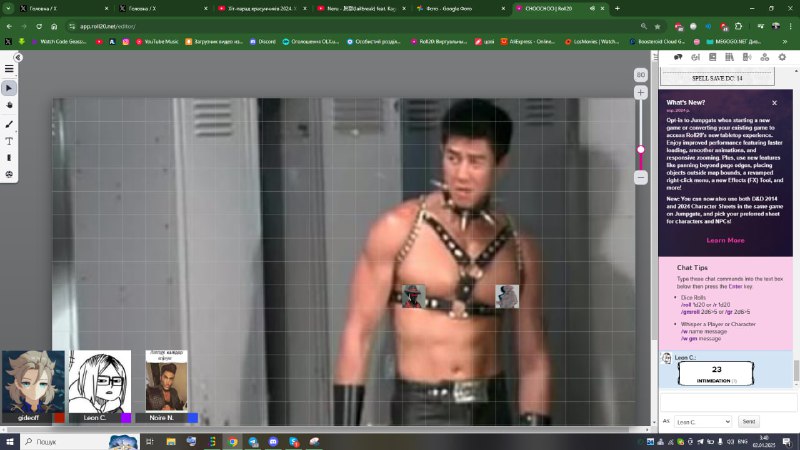The height and width of the screenshot is (450, 800).
Task: Mute the Roll20 tab audio icon
Action: click(592, 9)
